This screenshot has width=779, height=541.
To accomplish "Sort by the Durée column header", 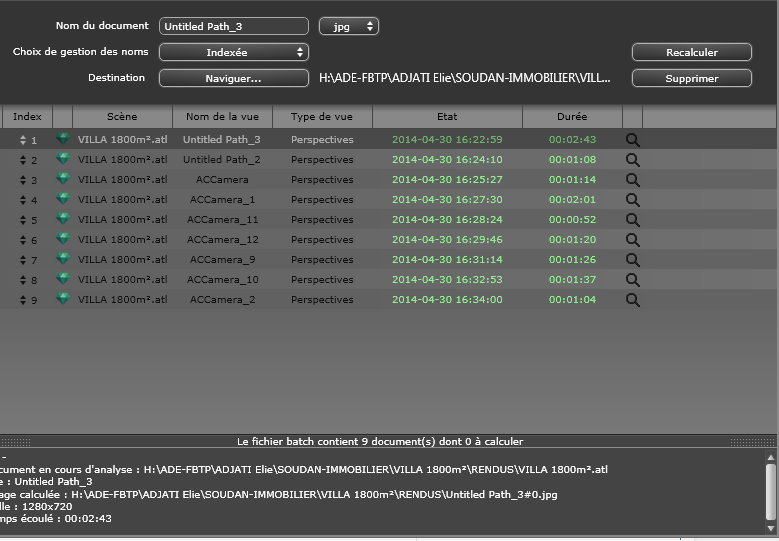I will tap(572, 117).
